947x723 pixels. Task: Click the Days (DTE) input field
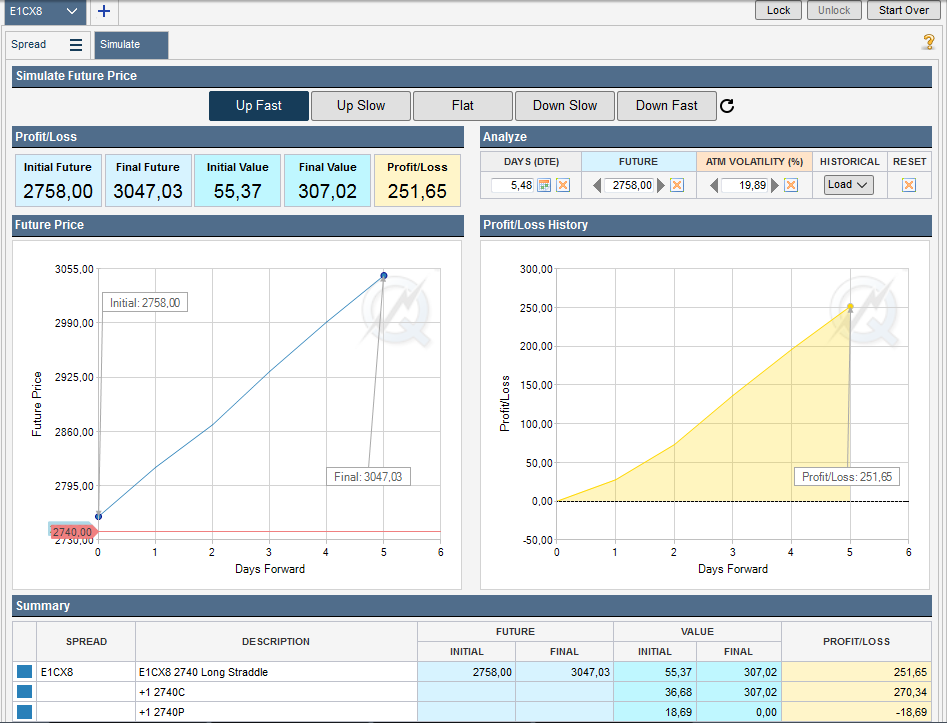(x=513, y=185)
